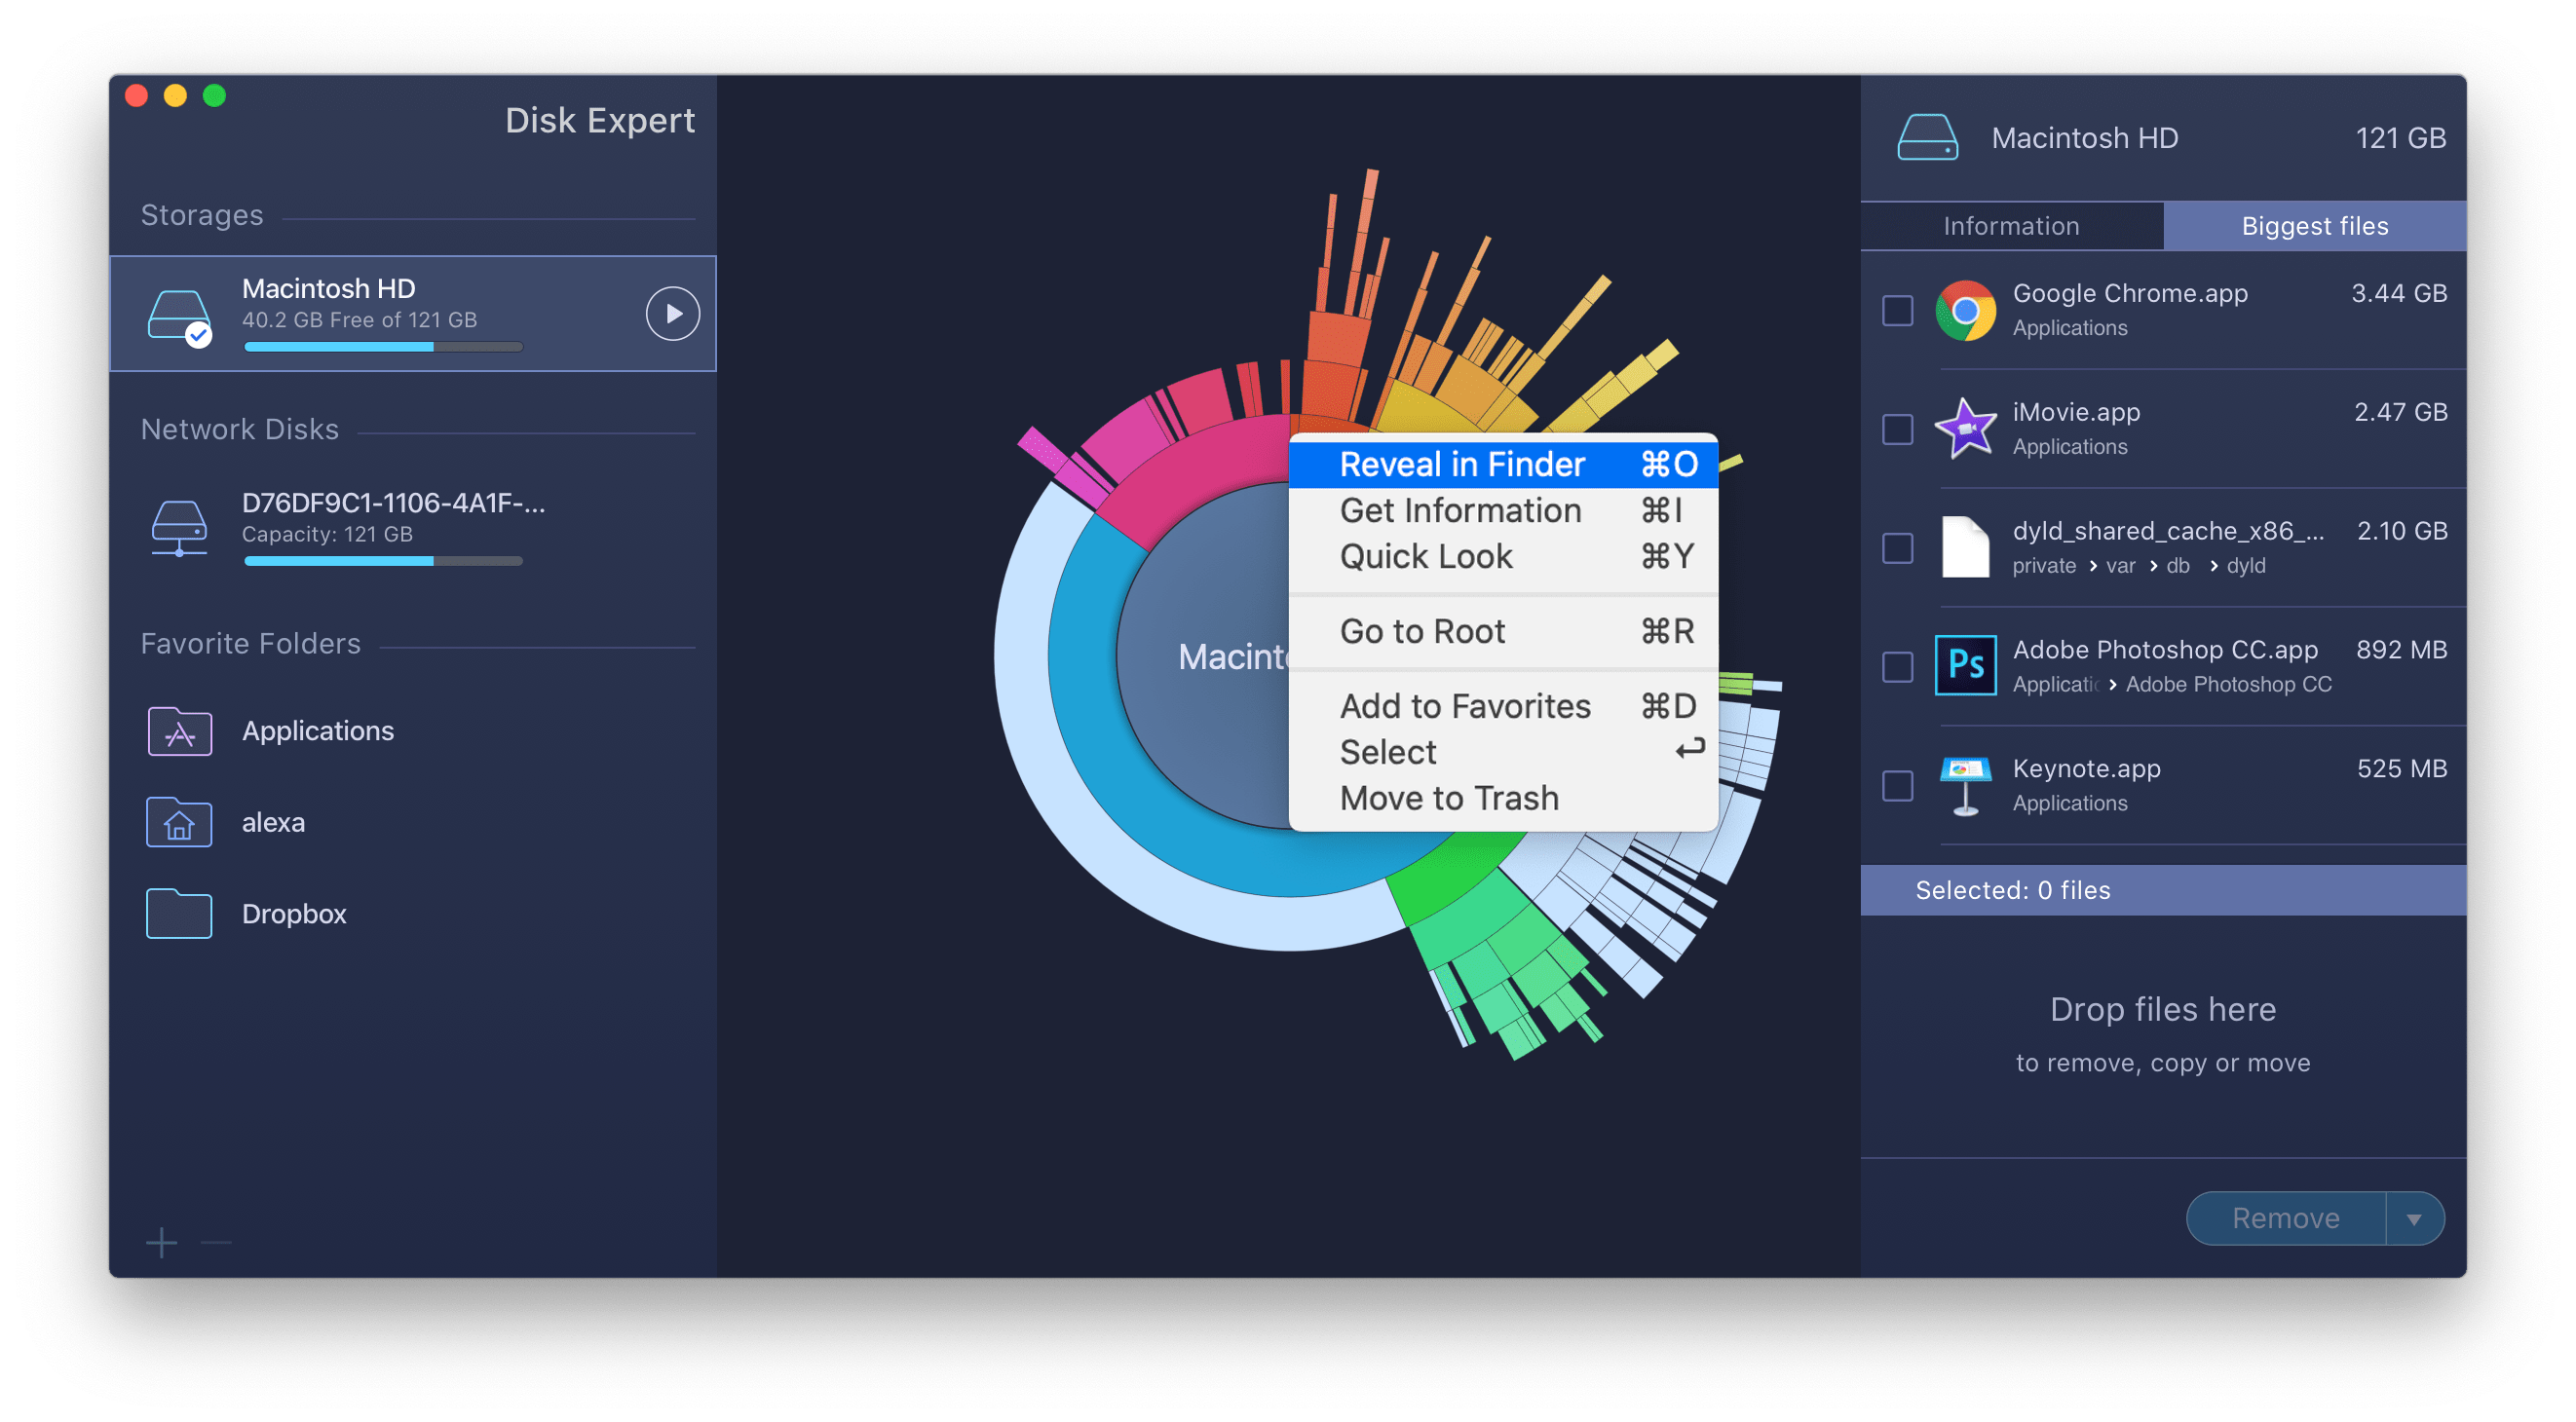Start scan with the play button

point(672,314)
